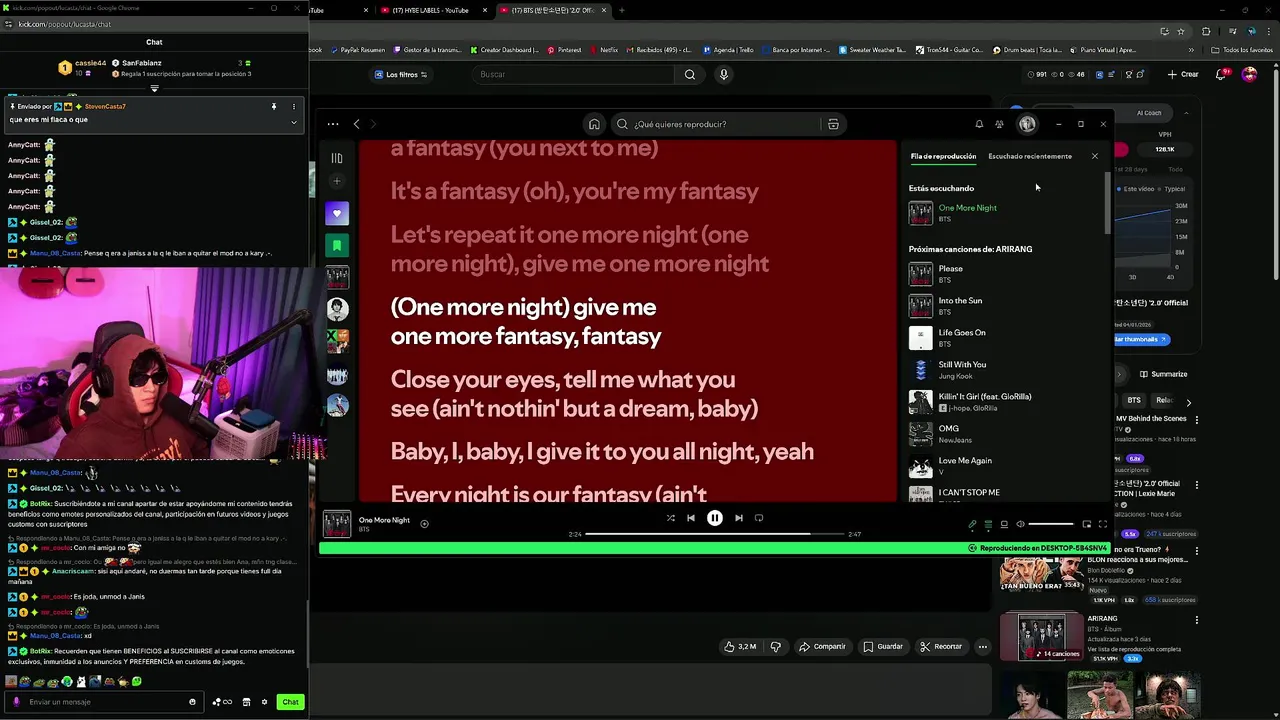Screen dimensions: 1280x720
Task: Send message with green Chat button
Action: [x=290, y=702]
